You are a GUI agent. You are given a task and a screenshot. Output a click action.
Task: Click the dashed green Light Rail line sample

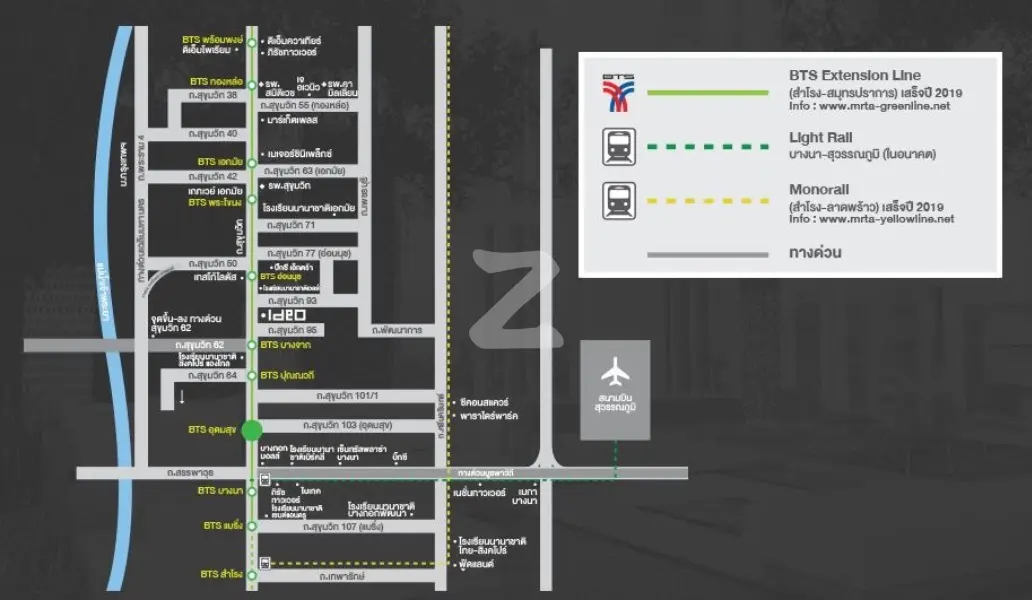[x=708, y=147]
